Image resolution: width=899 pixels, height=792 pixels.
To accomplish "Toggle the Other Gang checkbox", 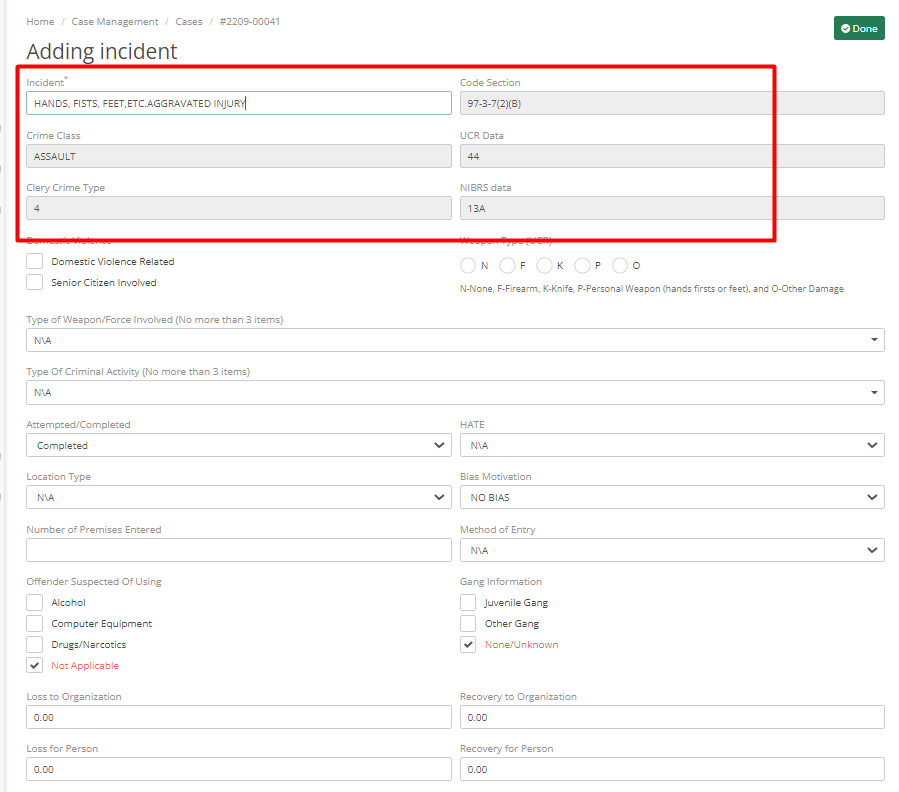I will [468, 623].
